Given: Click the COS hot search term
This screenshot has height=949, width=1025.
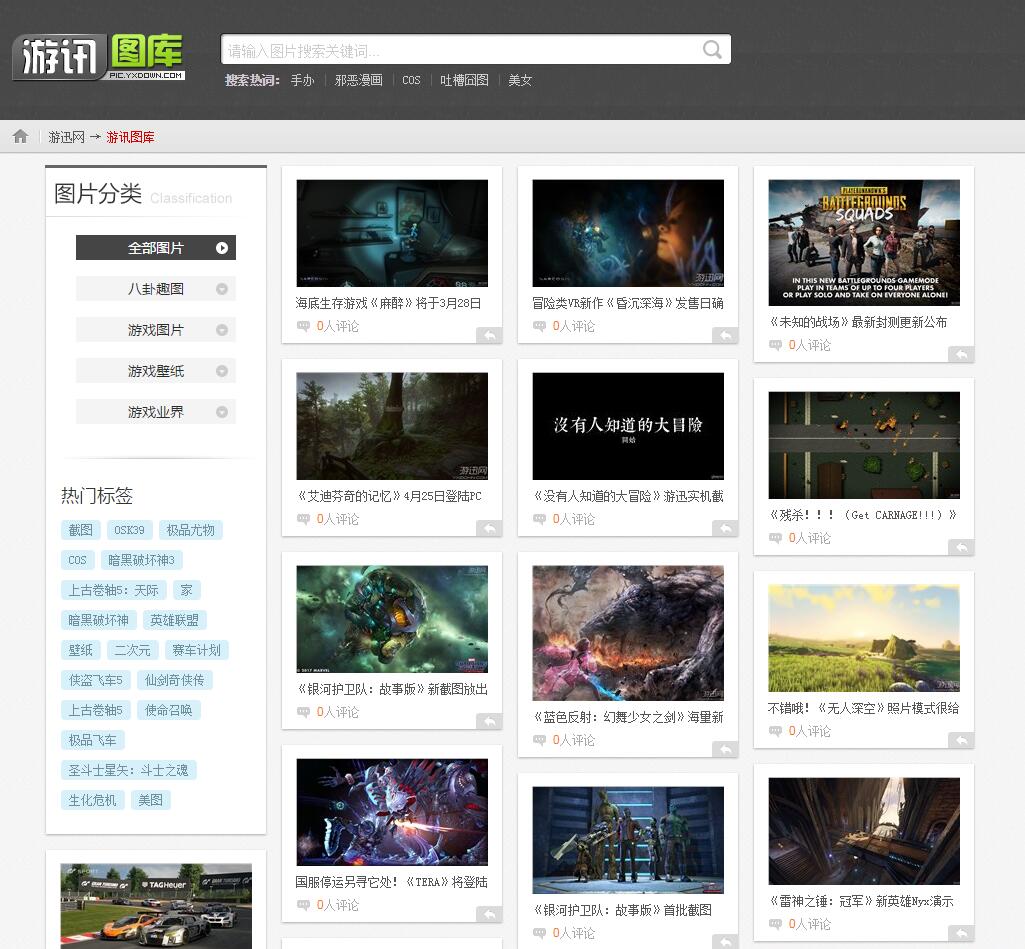Looking at the screenshot, I should [x=411, y=80].
